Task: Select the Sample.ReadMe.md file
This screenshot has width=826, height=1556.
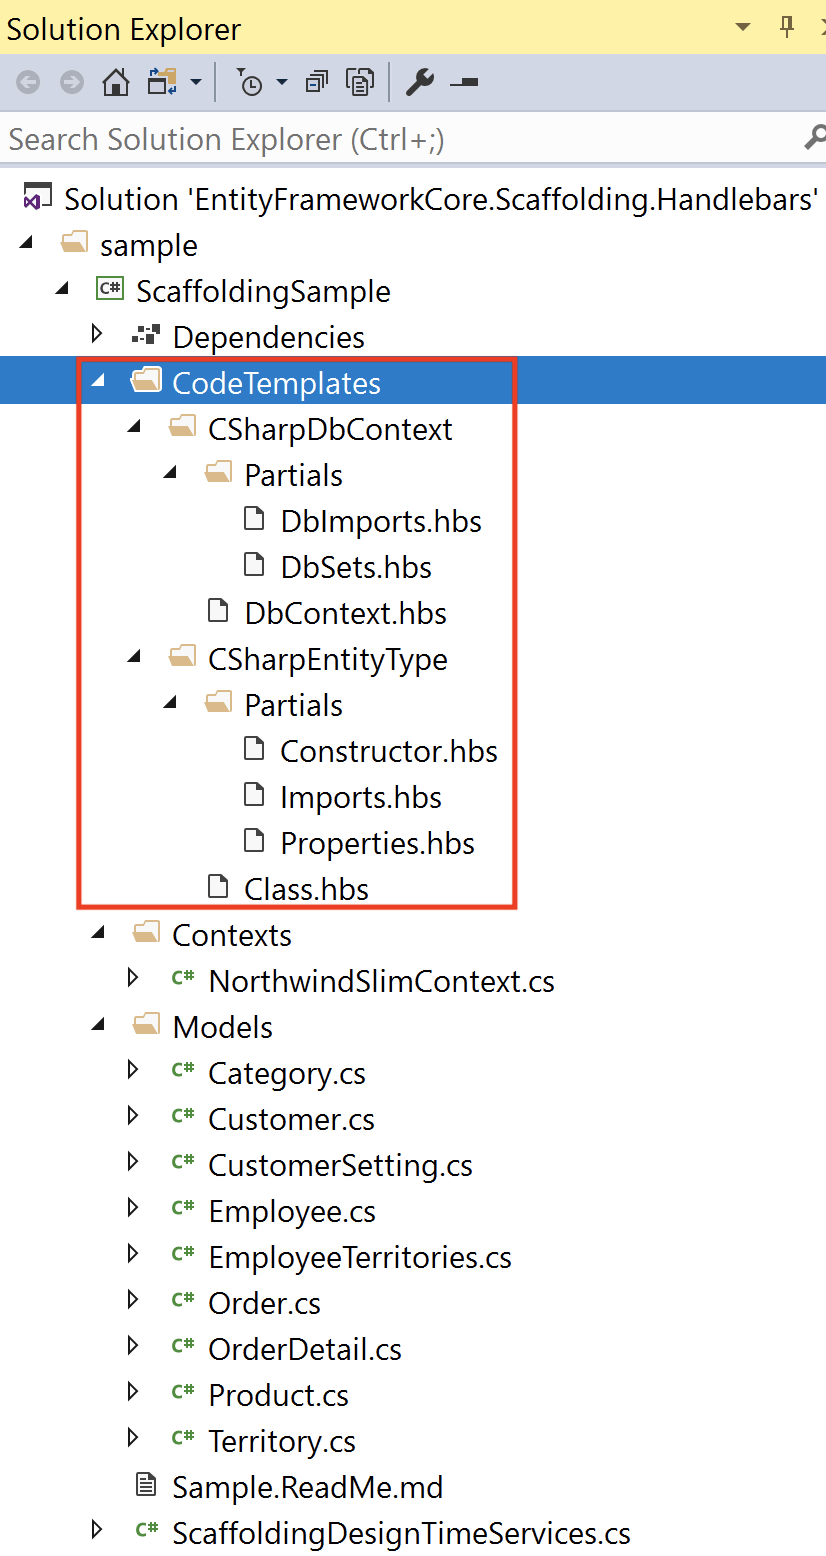Action: 307,1486
